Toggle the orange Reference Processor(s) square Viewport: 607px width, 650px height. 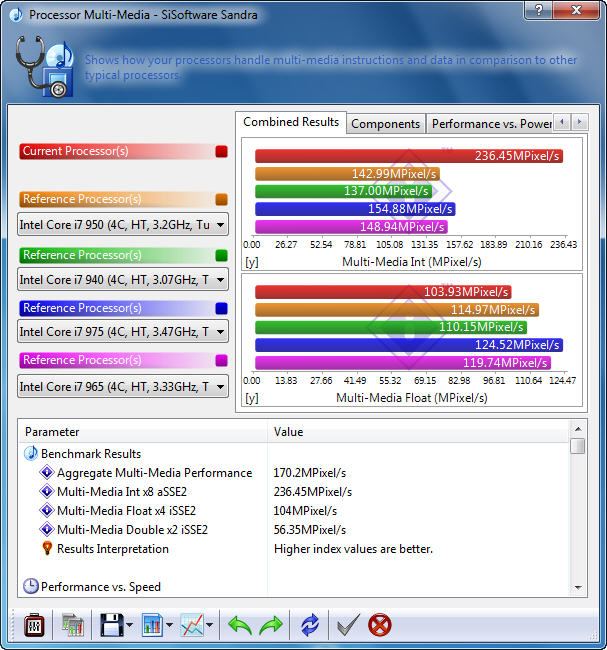point(221,199)
